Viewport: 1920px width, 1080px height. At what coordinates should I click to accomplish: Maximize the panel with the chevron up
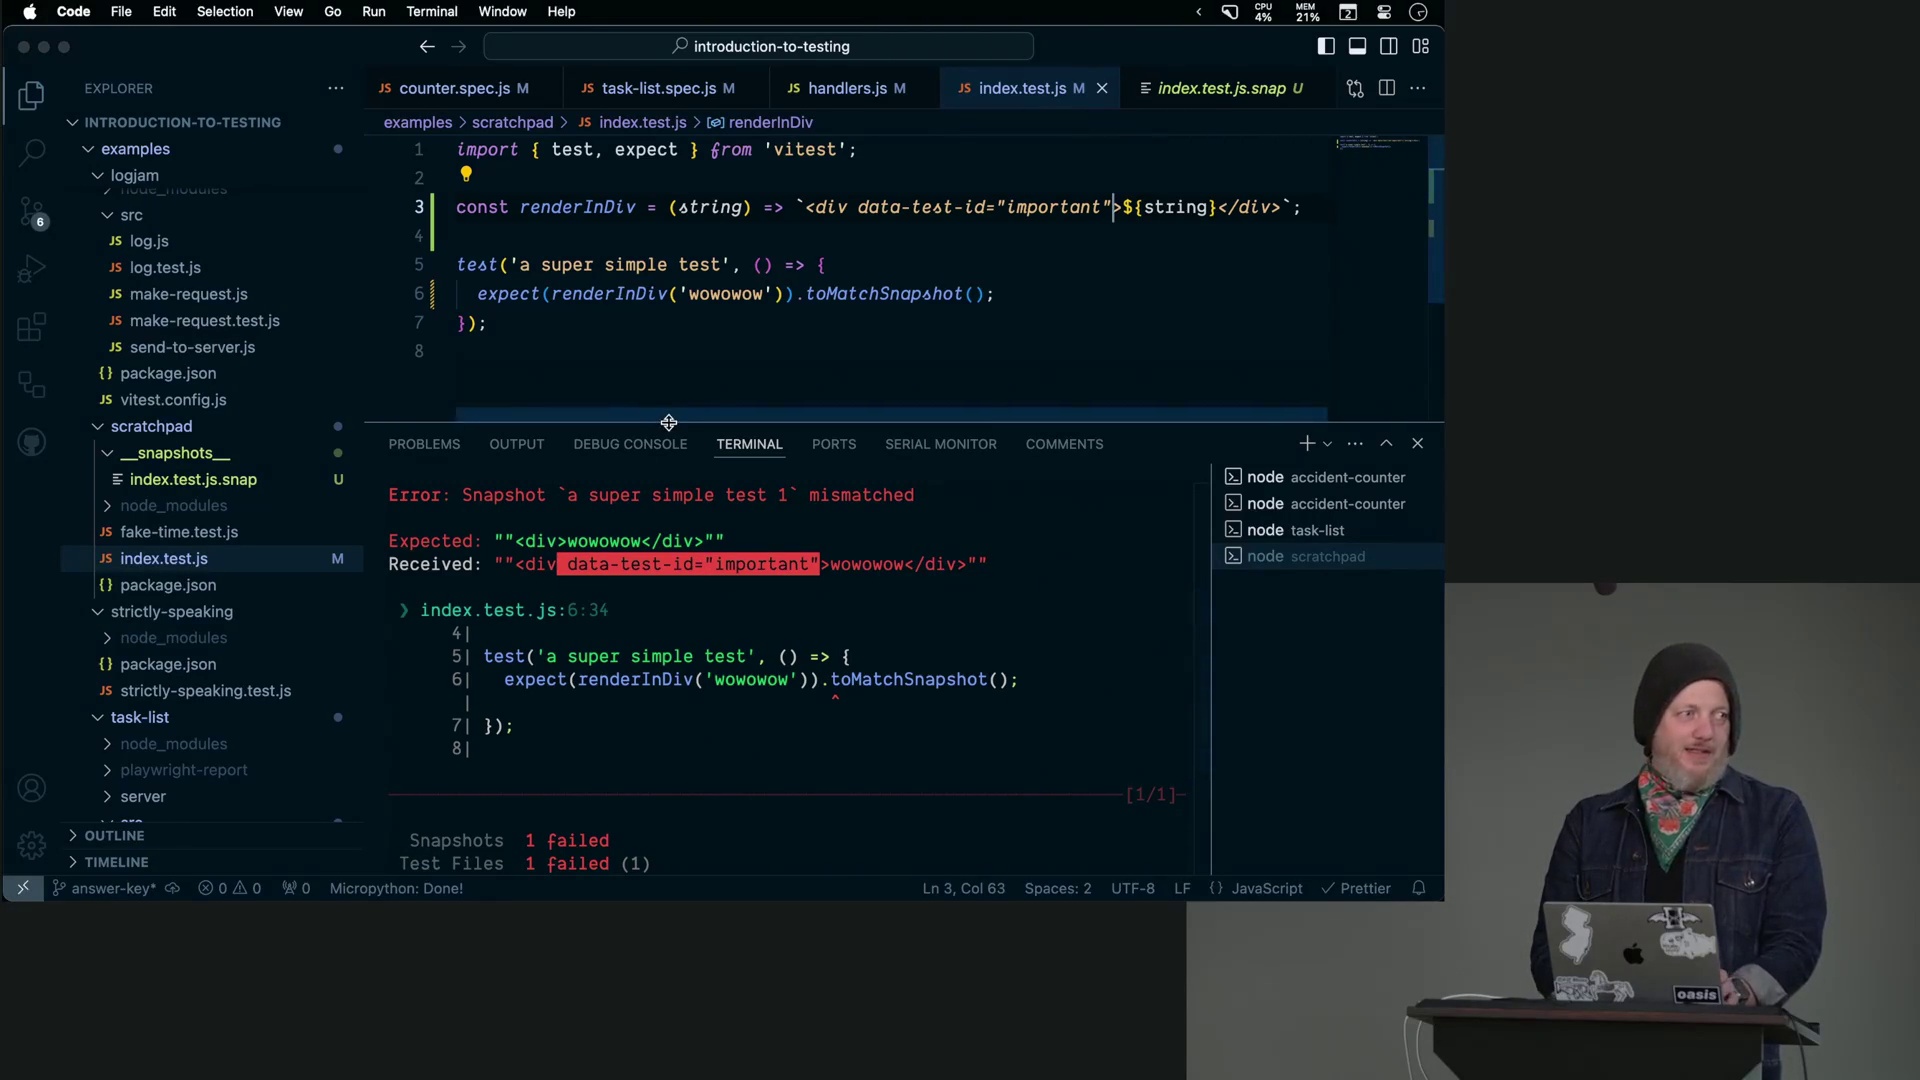[x=1386, y=443]
